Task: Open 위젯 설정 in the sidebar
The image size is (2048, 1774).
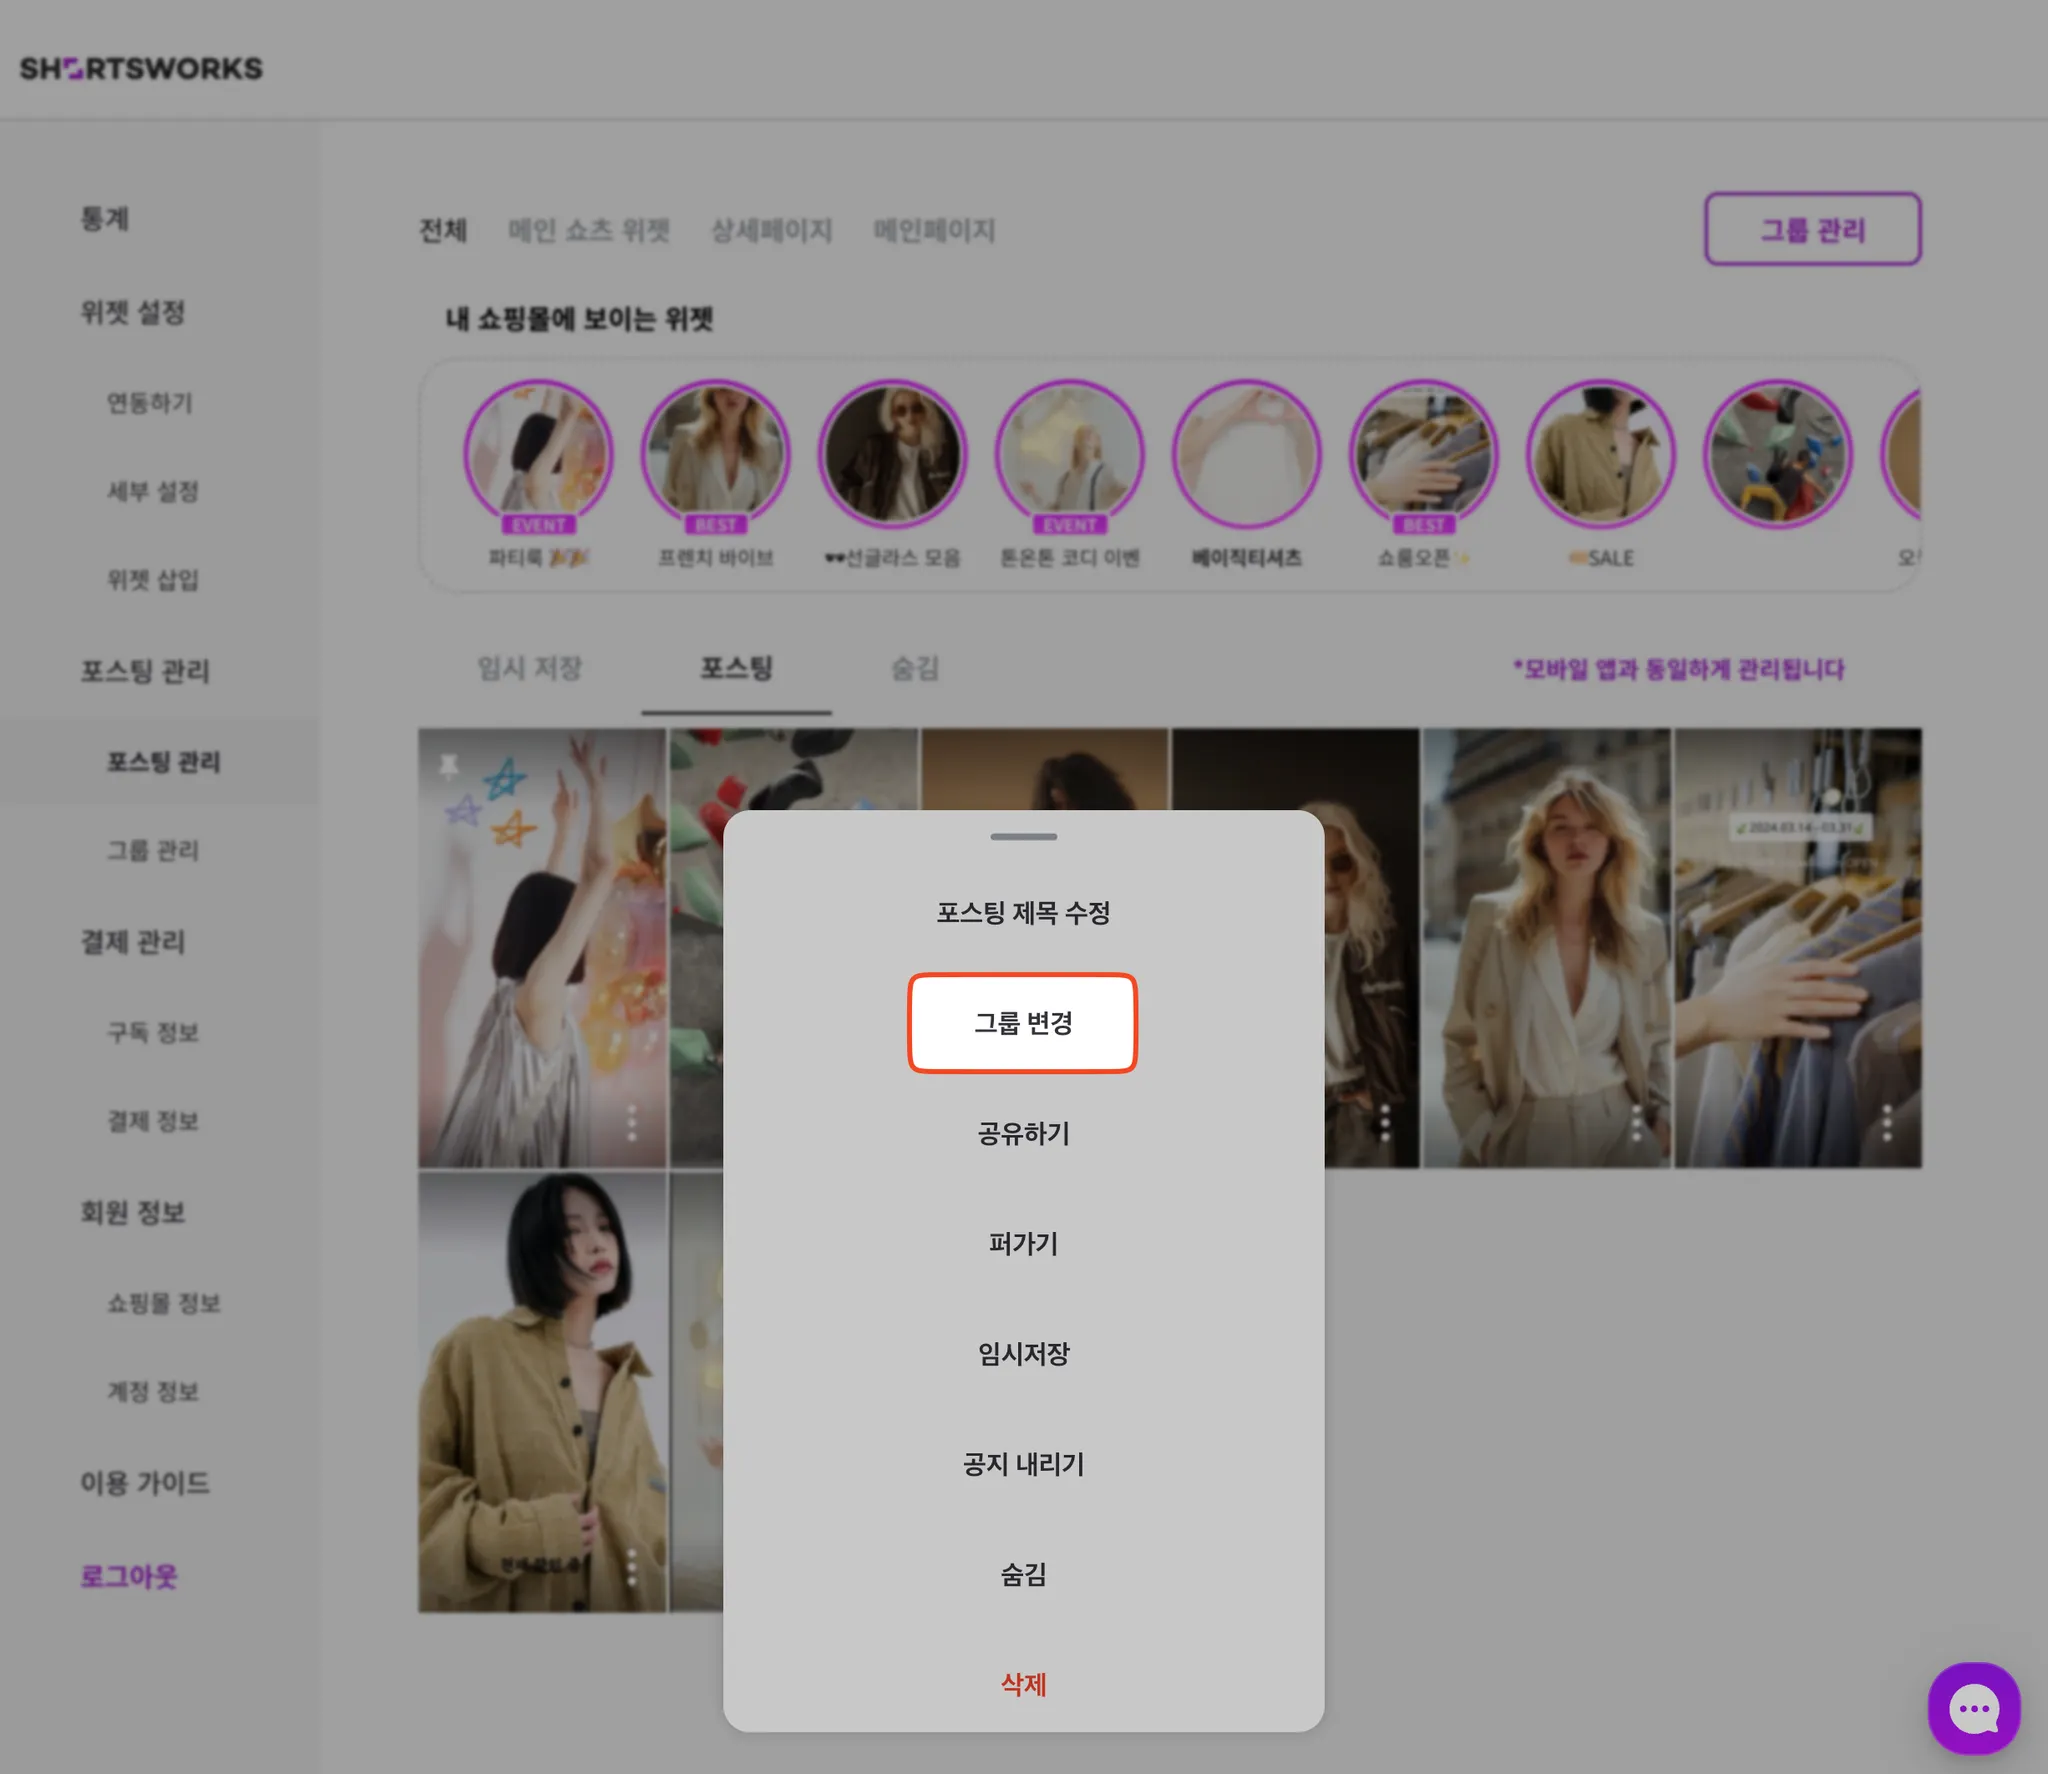Action: pos(133,313)
